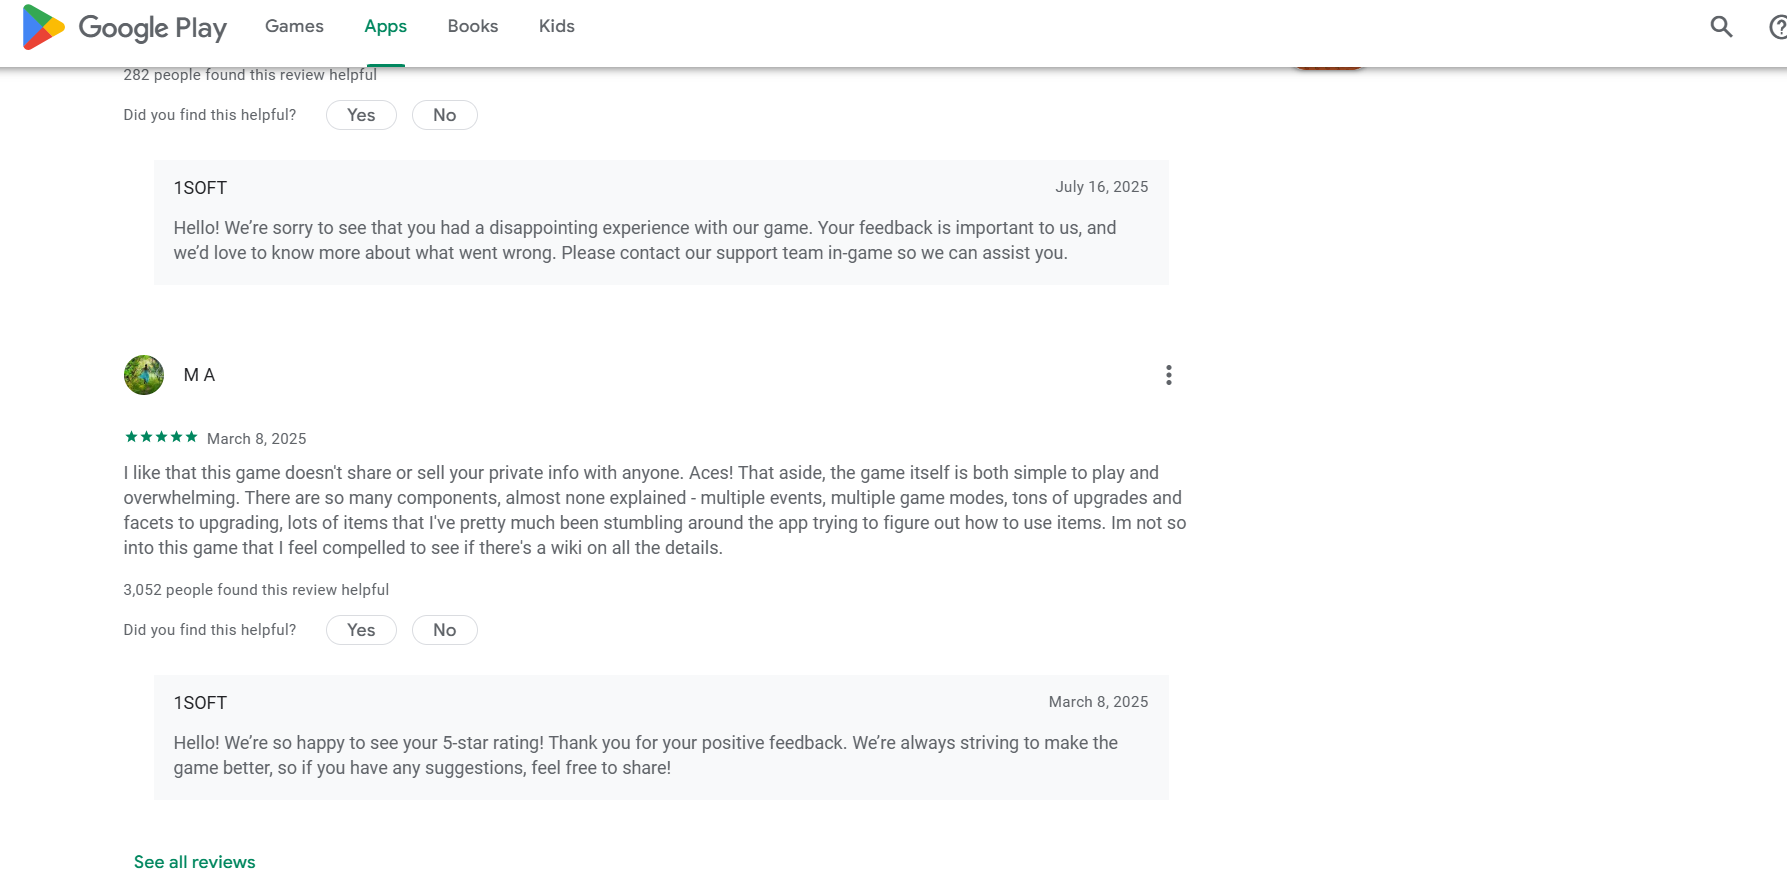Open the Kids section

tap(556, 26)
